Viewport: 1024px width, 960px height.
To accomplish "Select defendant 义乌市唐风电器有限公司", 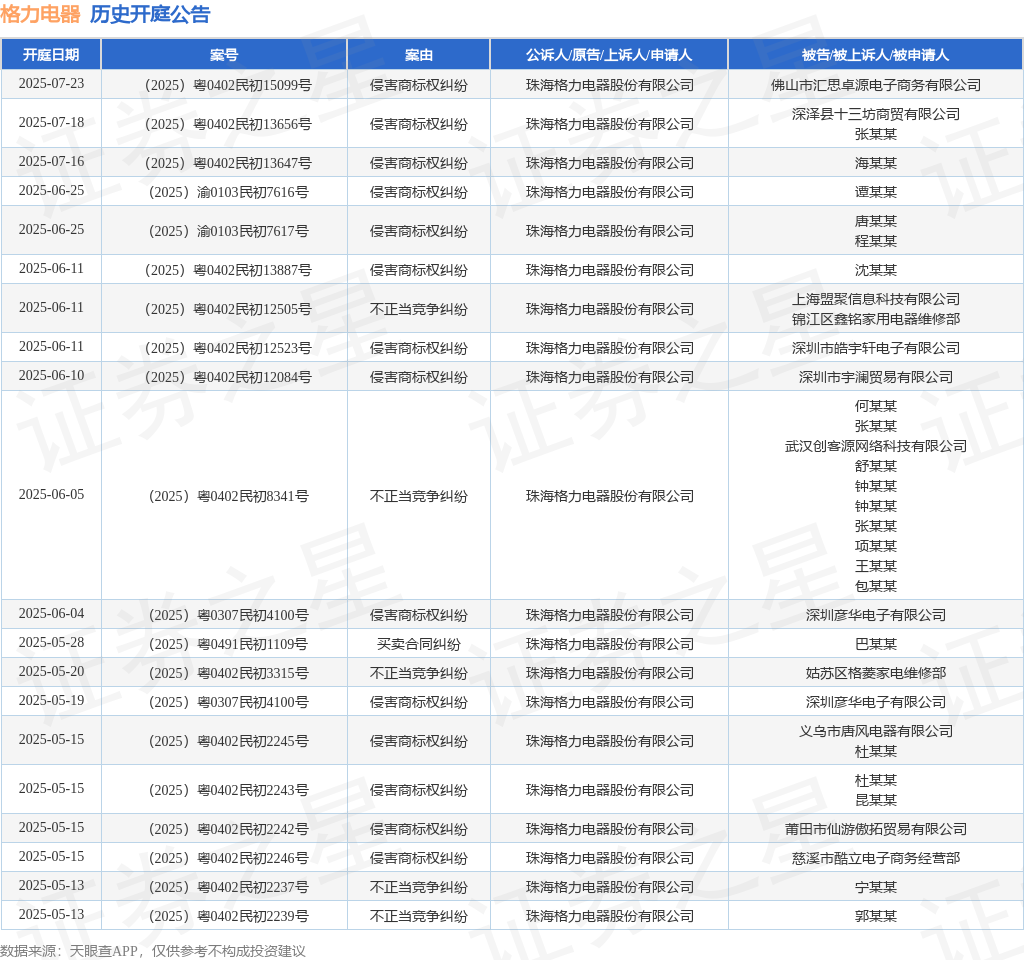I will [x=876, y=731].
